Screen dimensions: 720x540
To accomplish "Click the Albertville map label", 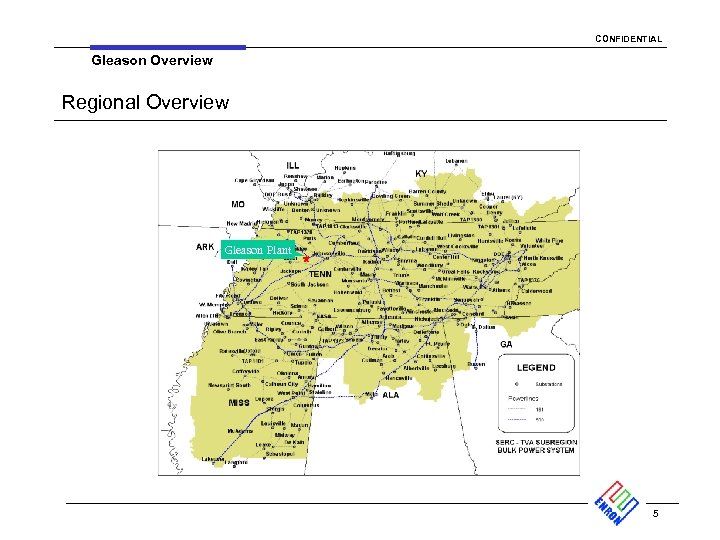I will [417, 368].
